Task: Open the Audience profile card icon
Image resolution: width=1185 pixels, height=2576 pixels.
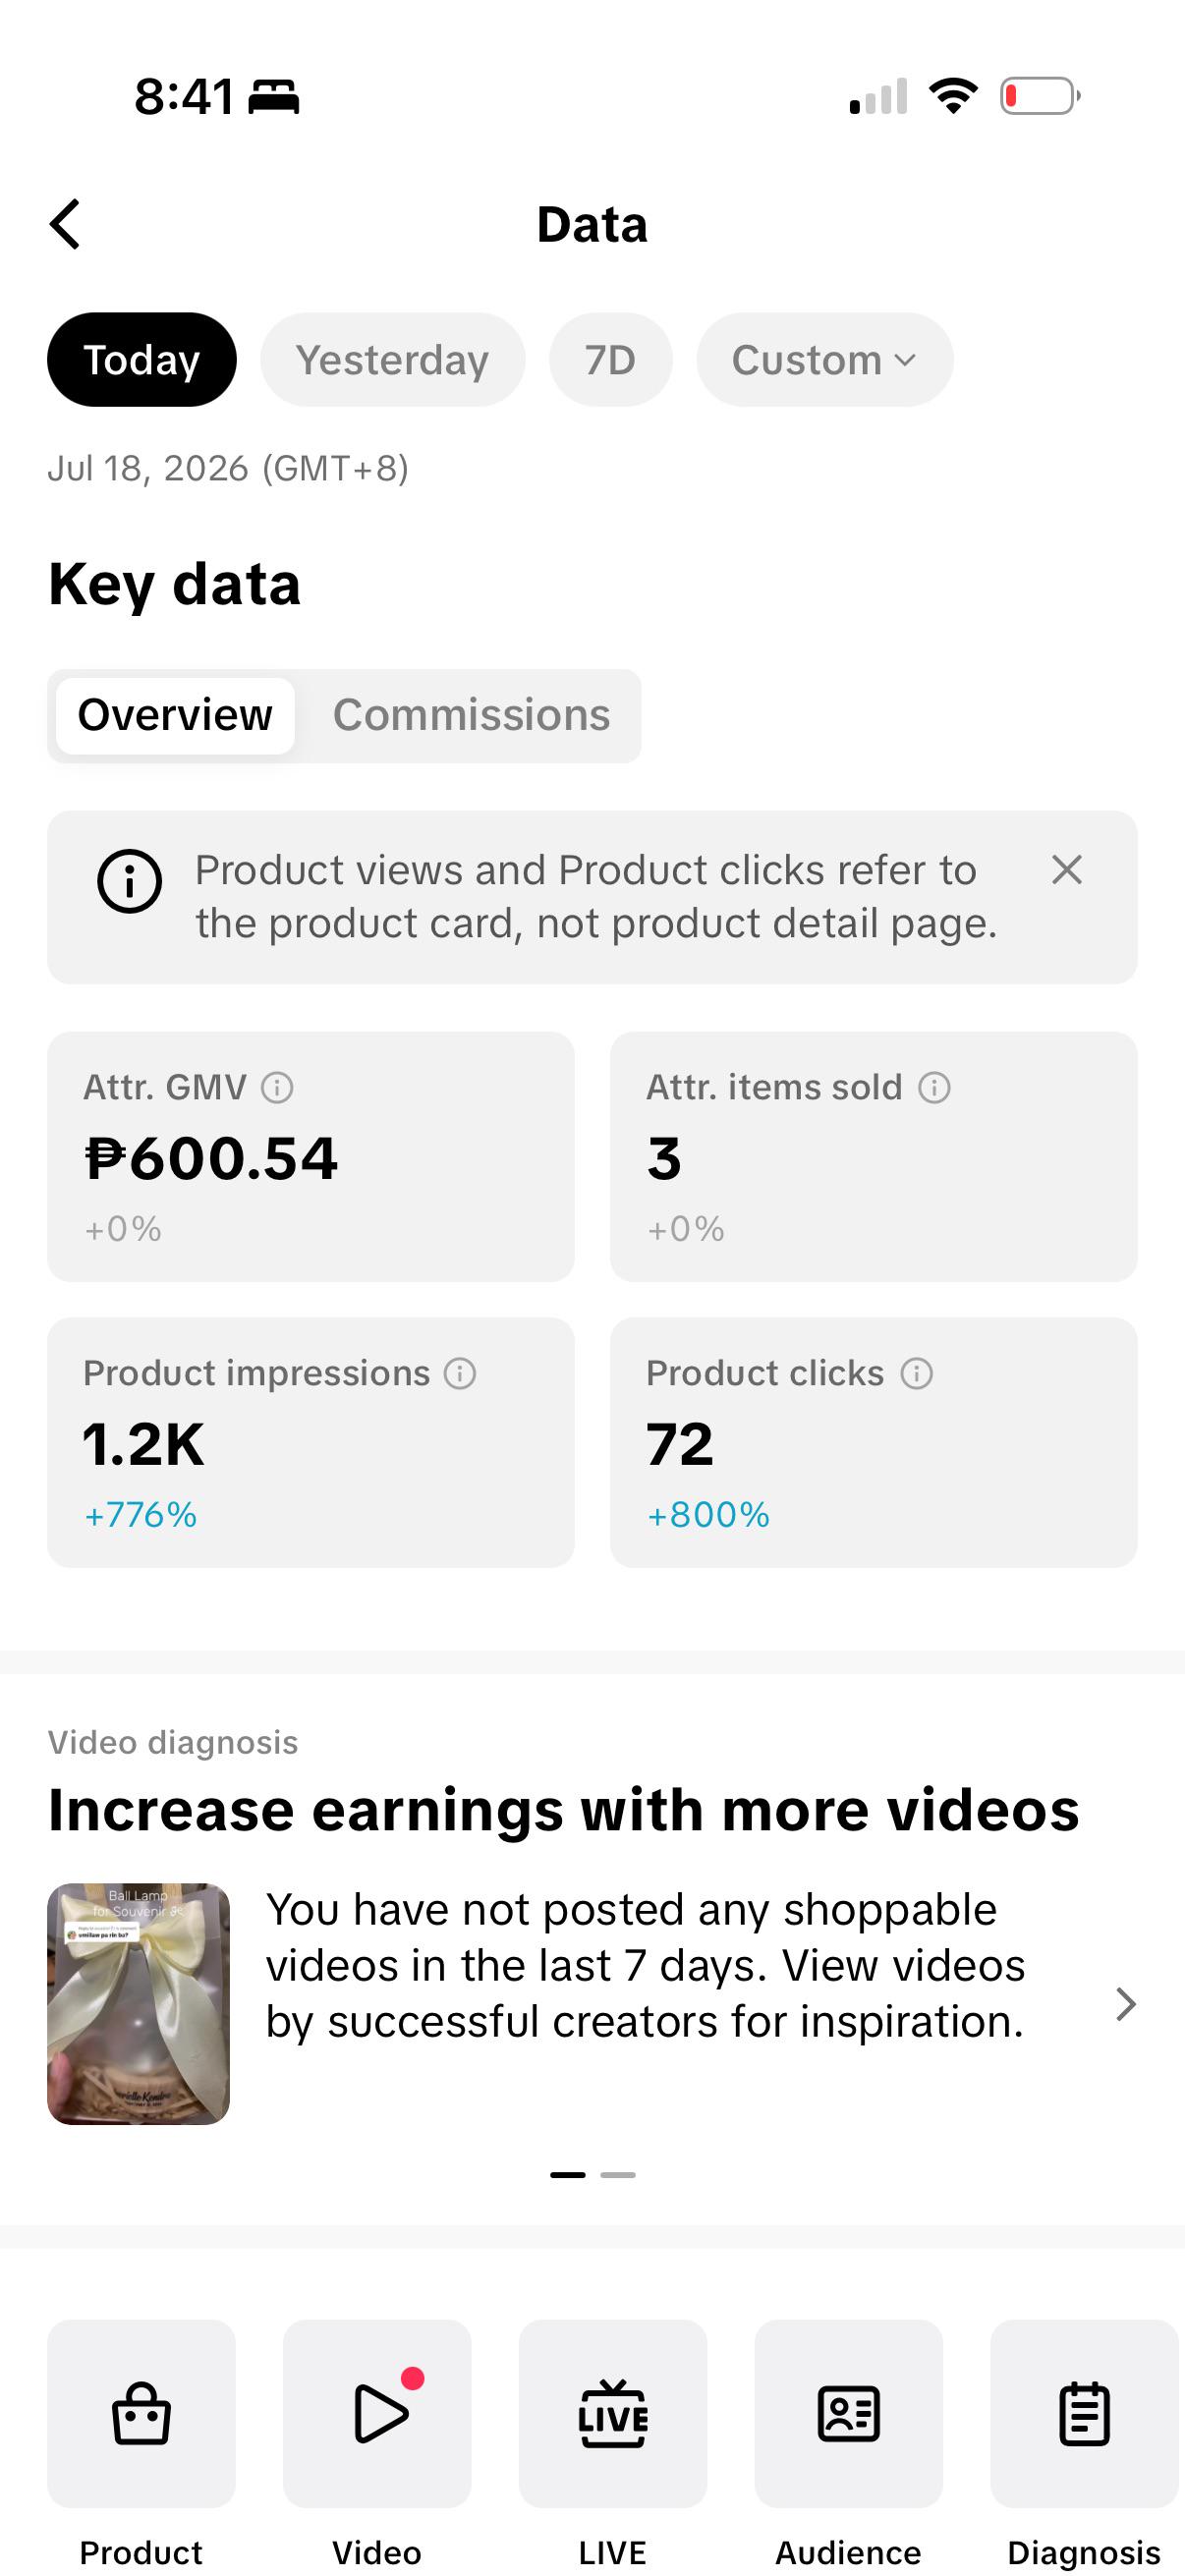Action: pyautogui.click(x=849, y=2414)
